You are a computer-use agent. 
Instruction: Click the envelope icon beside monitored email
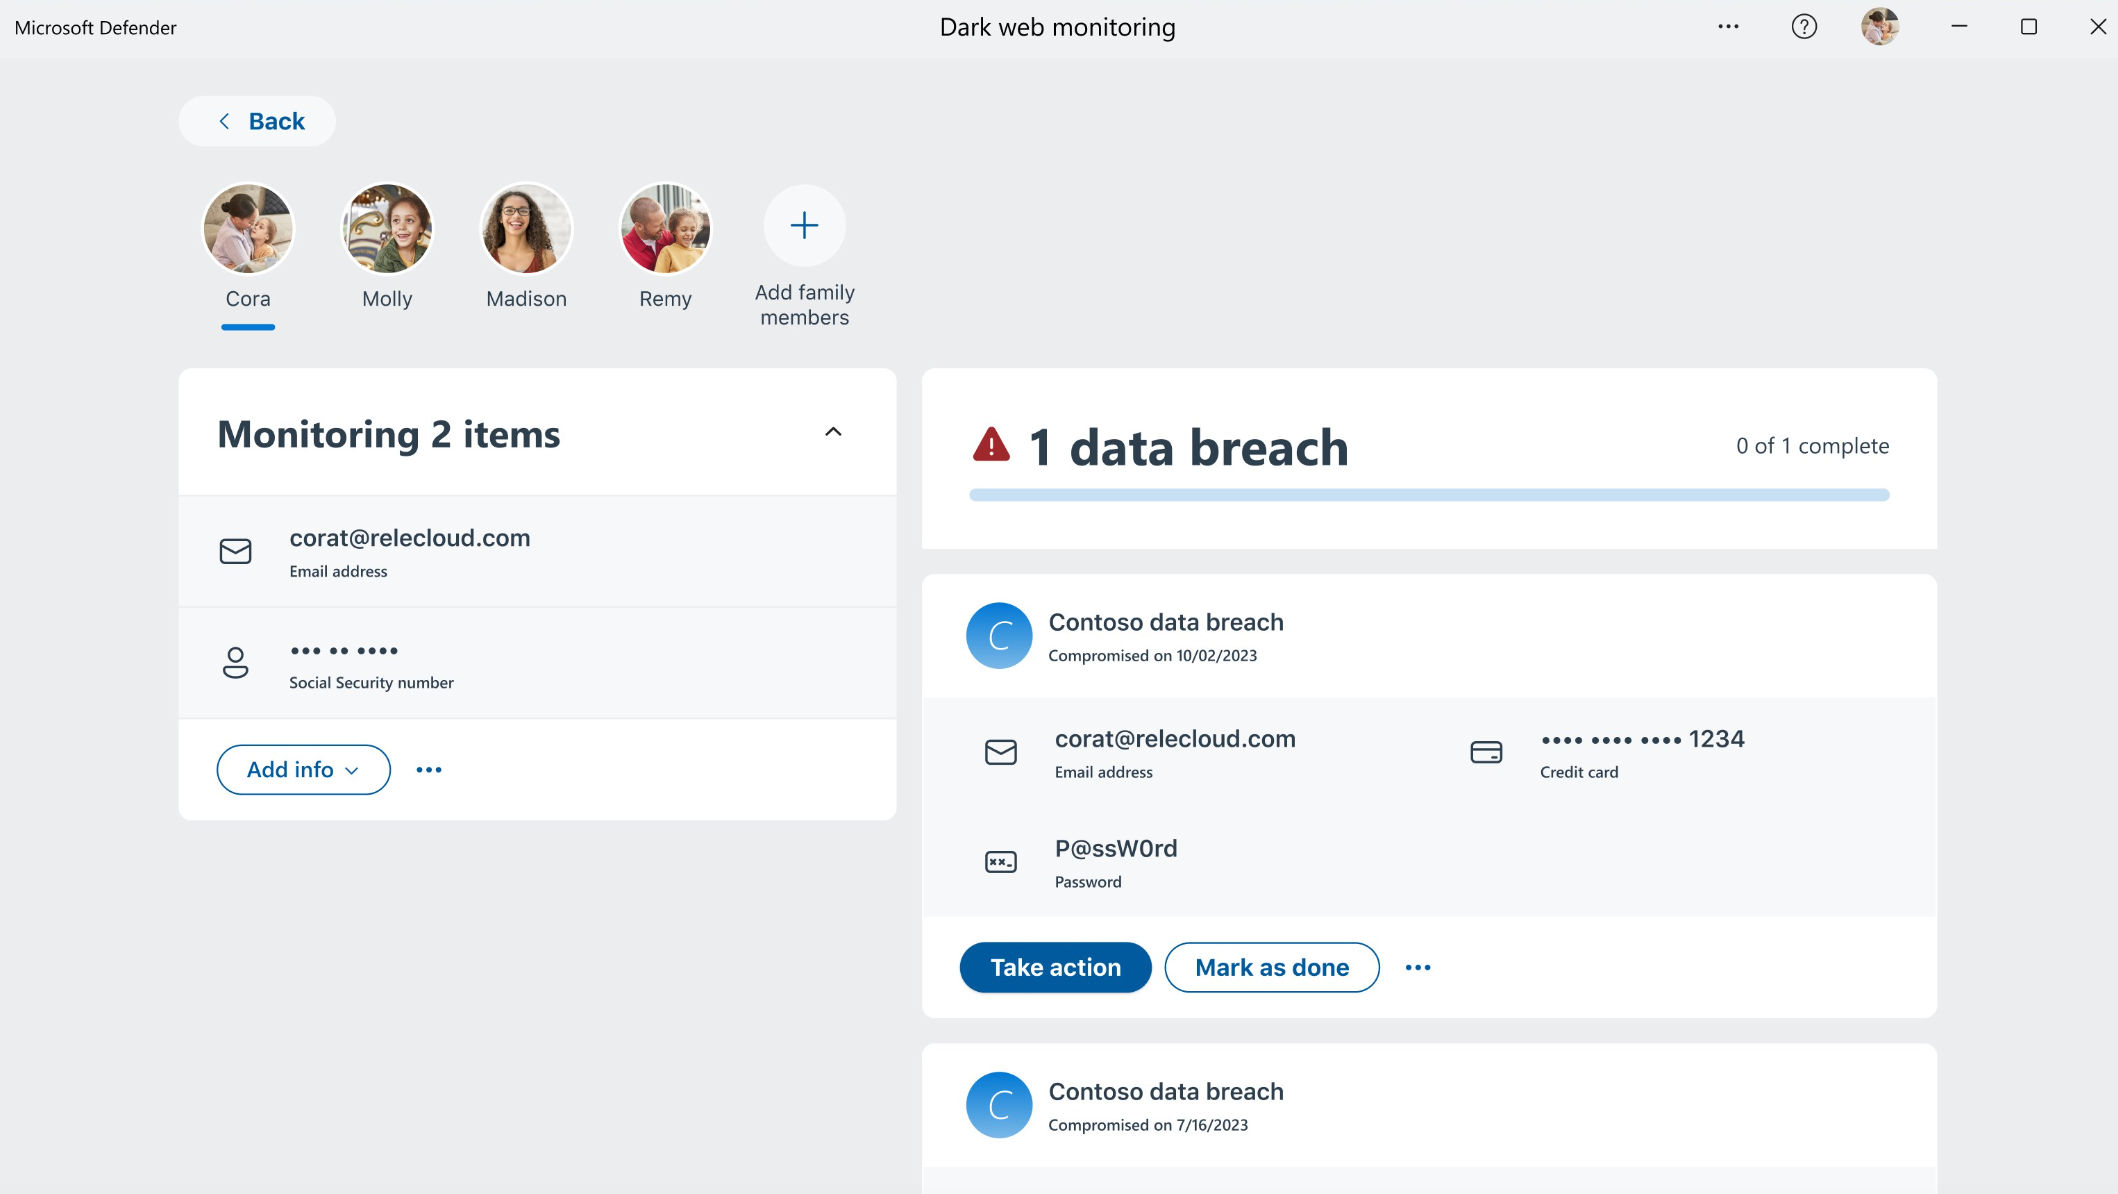235,551
